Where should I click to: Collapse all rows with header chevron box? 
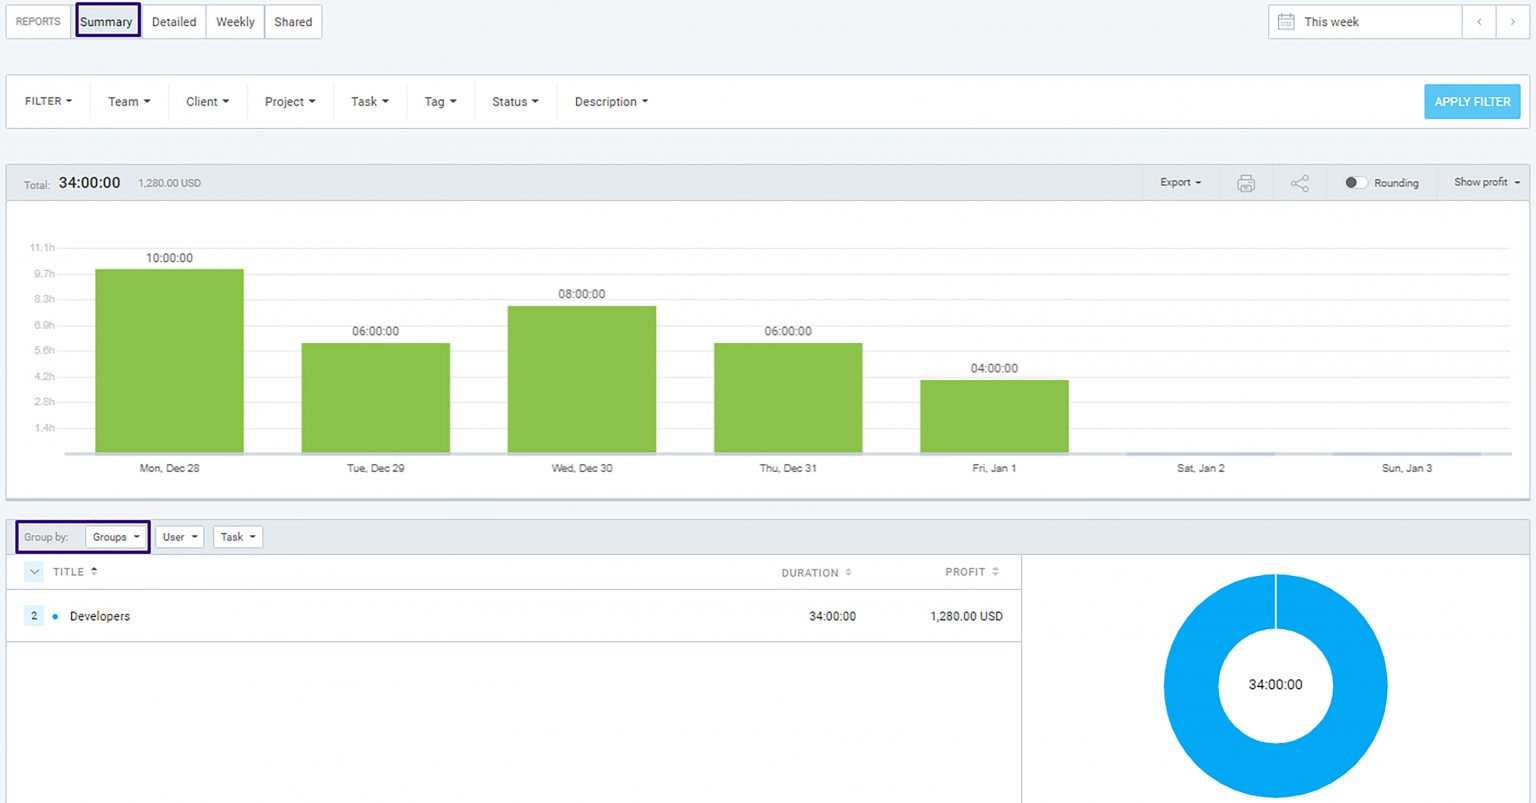tap(34, 572)
